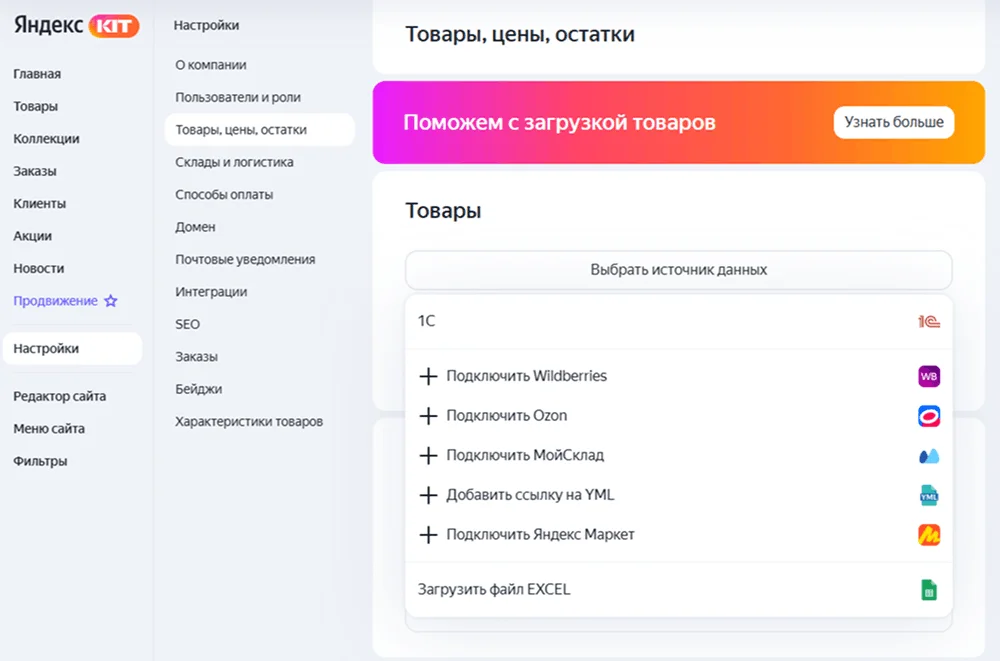Open Характеристики товаров settings
The height and width of the screenshot is (661, 1000).
249,422
